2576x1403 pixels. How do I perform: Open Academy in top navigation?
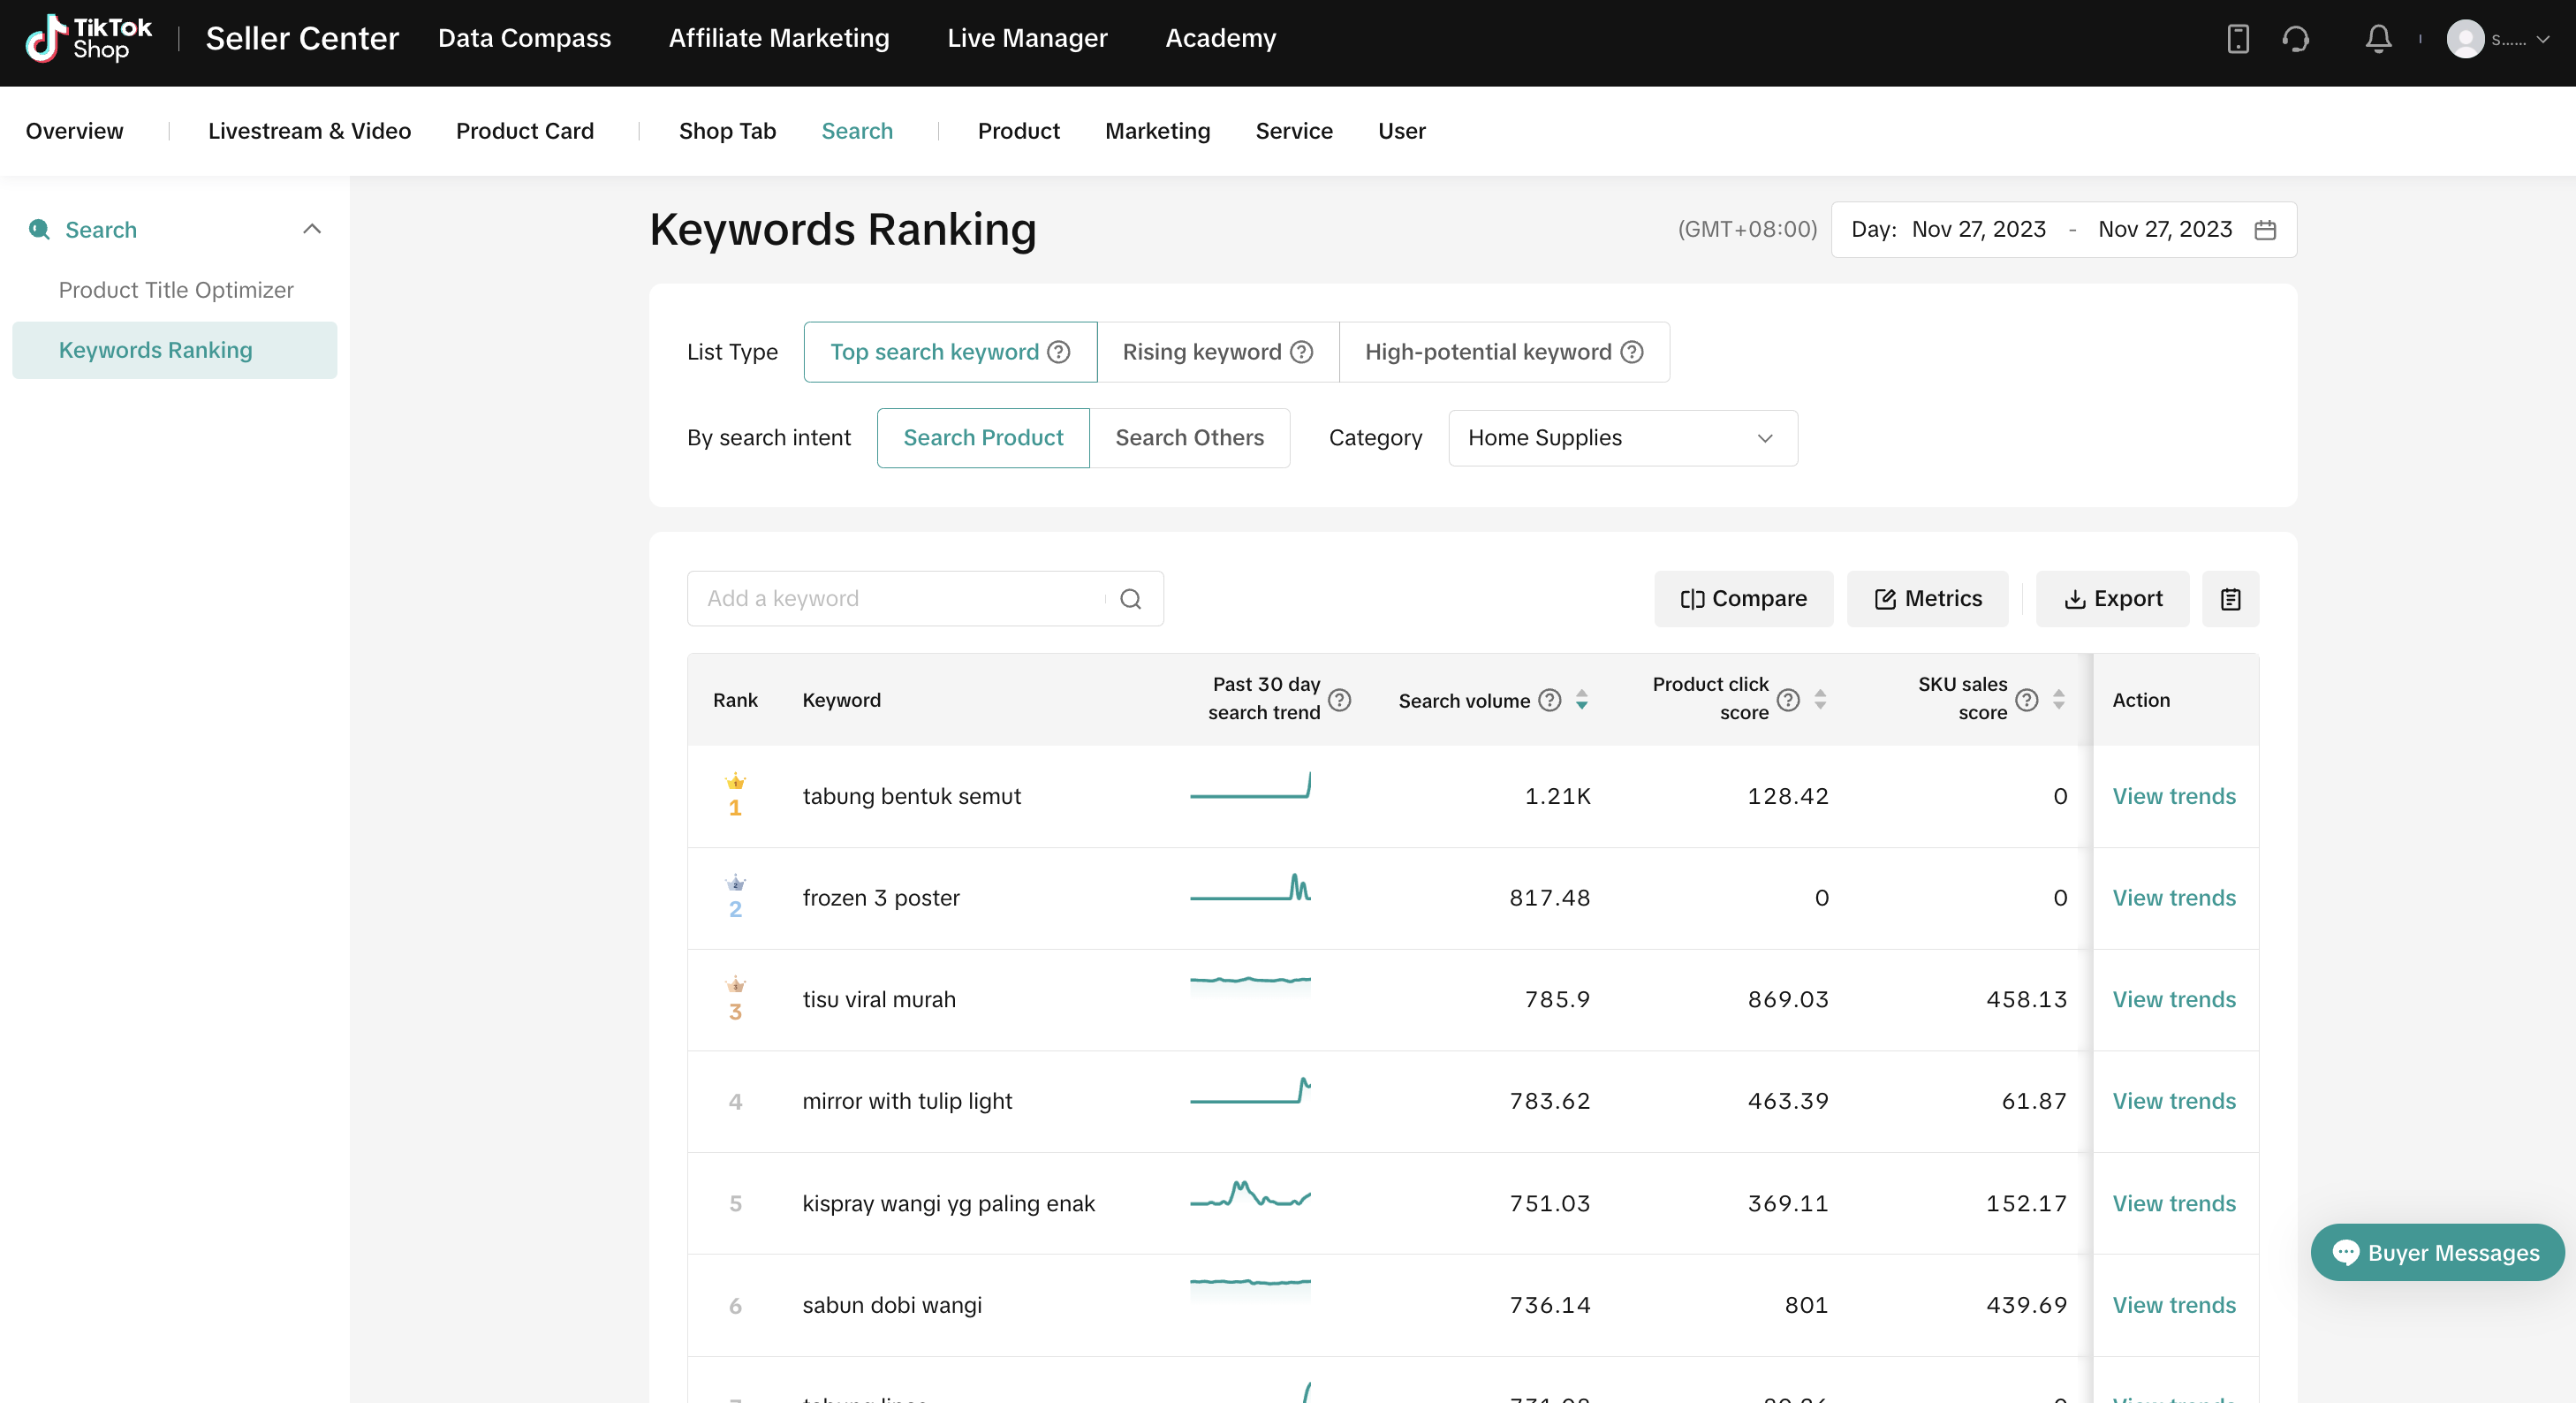pyautogui.click(x=1220, y=38)
